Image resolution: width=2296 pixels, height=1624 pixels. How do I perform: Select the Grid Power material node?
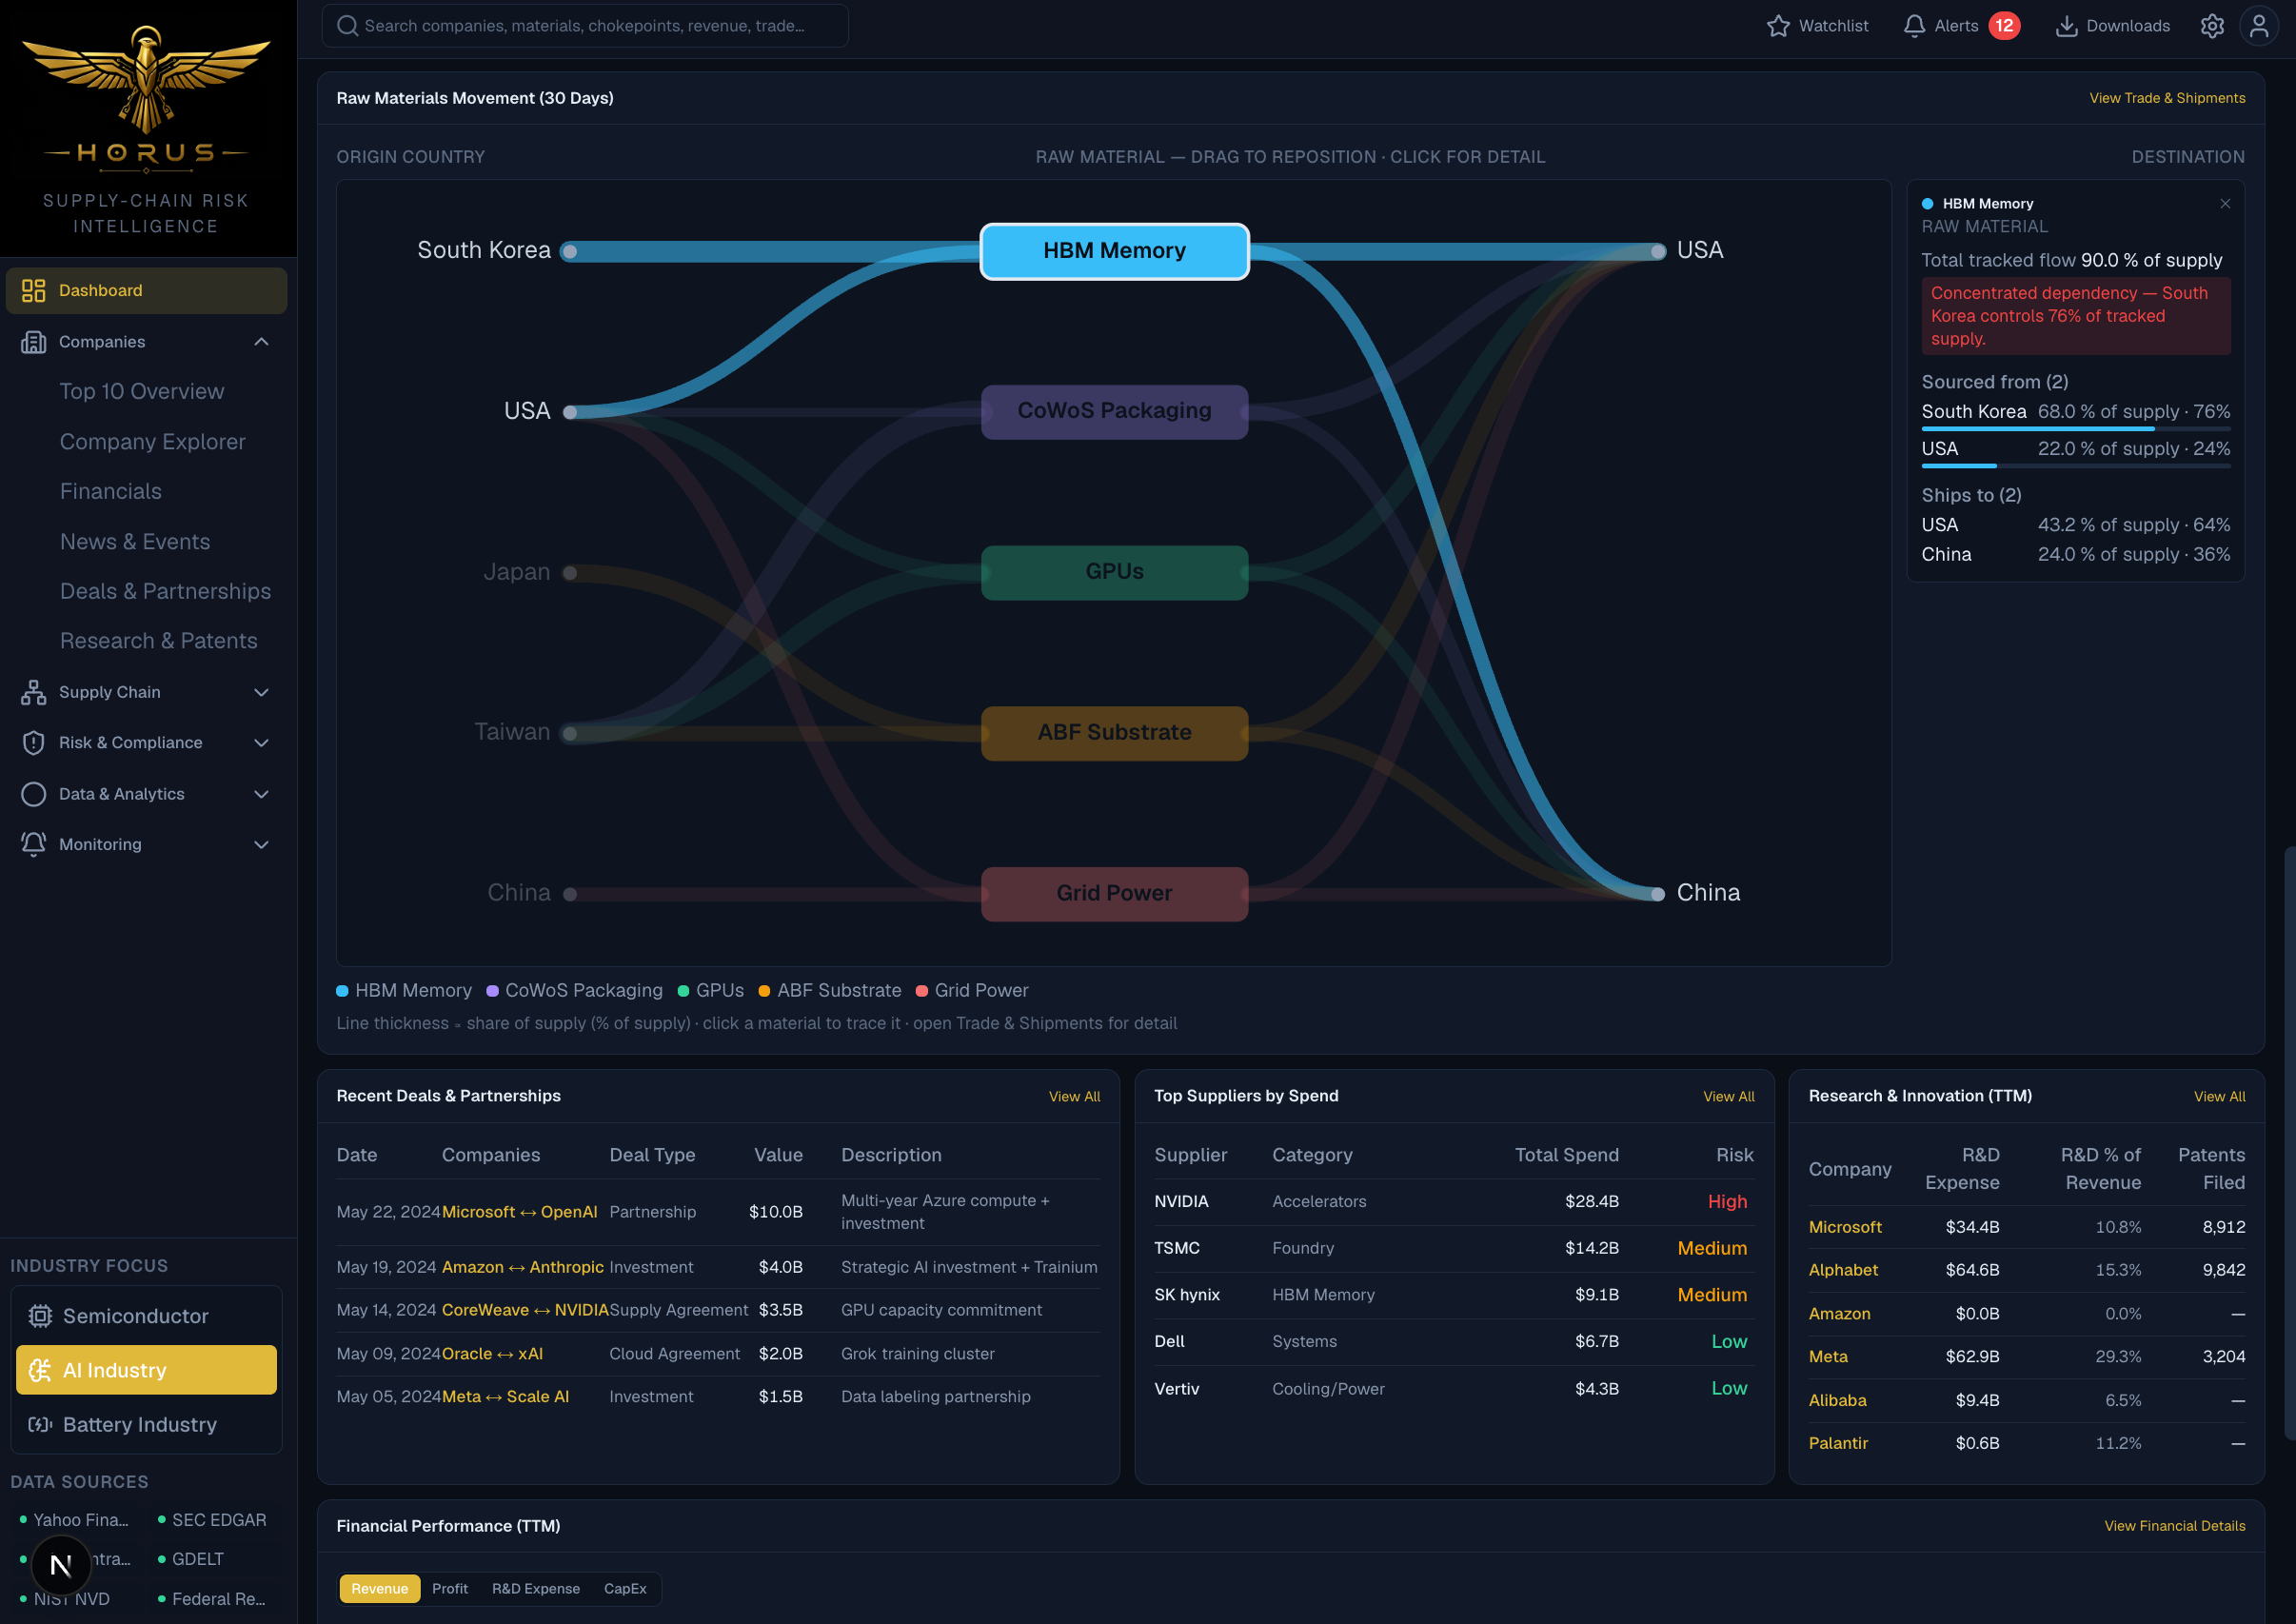click(1115, 894)
